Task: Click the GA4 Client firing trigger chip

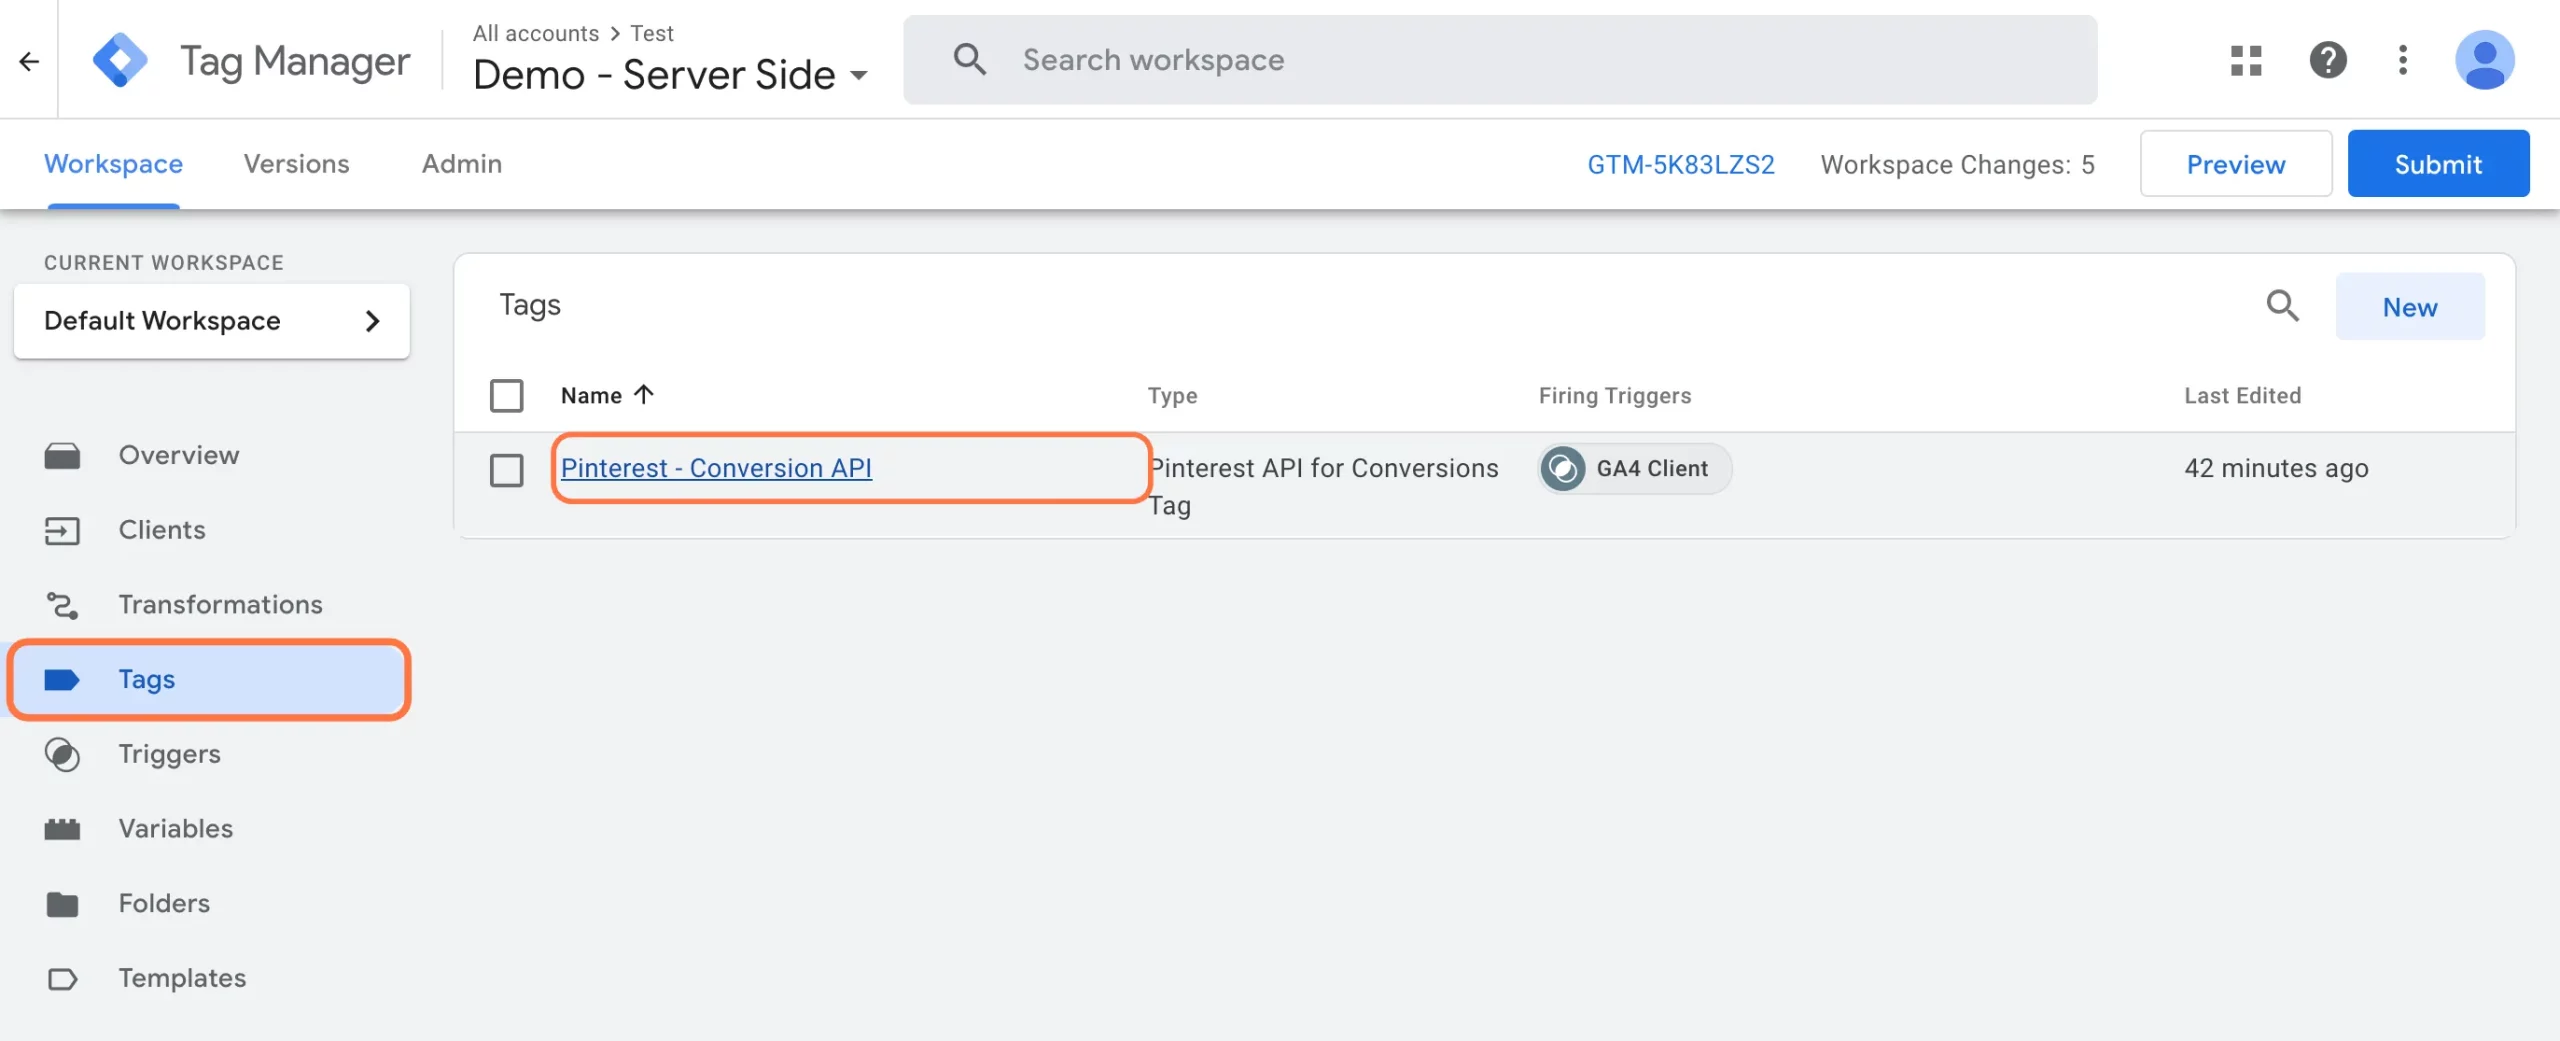Action: [1634, 468]
